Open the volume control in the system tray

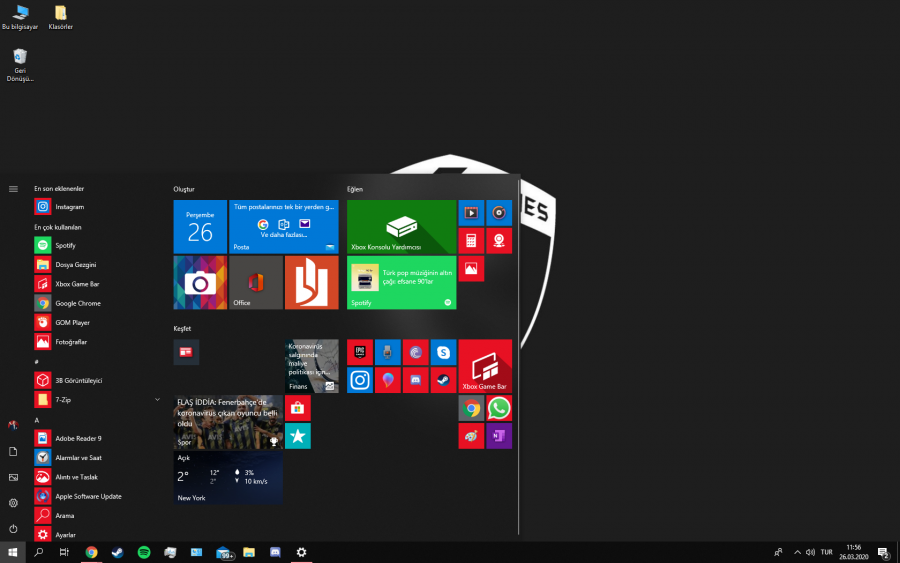[811, 552]
